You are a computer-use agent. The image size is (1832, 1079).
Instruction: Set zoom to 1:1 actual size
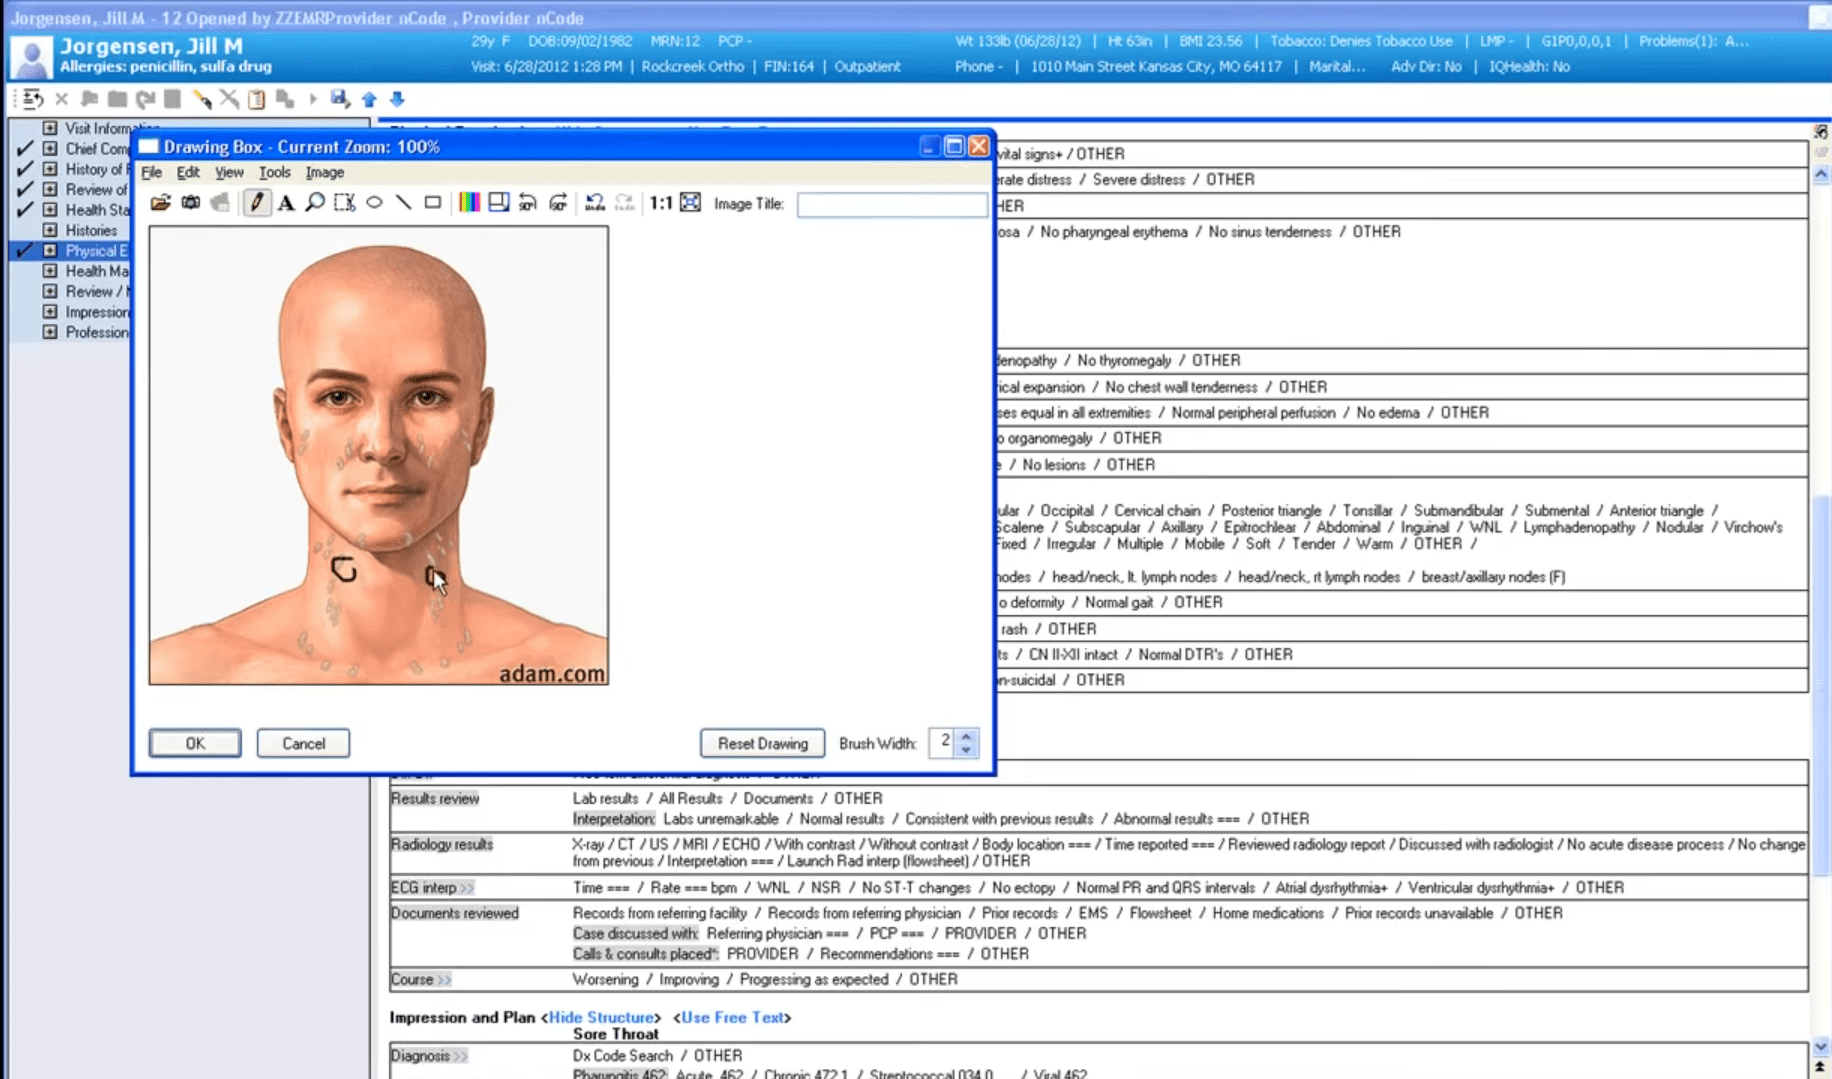(x=660, y=203)
